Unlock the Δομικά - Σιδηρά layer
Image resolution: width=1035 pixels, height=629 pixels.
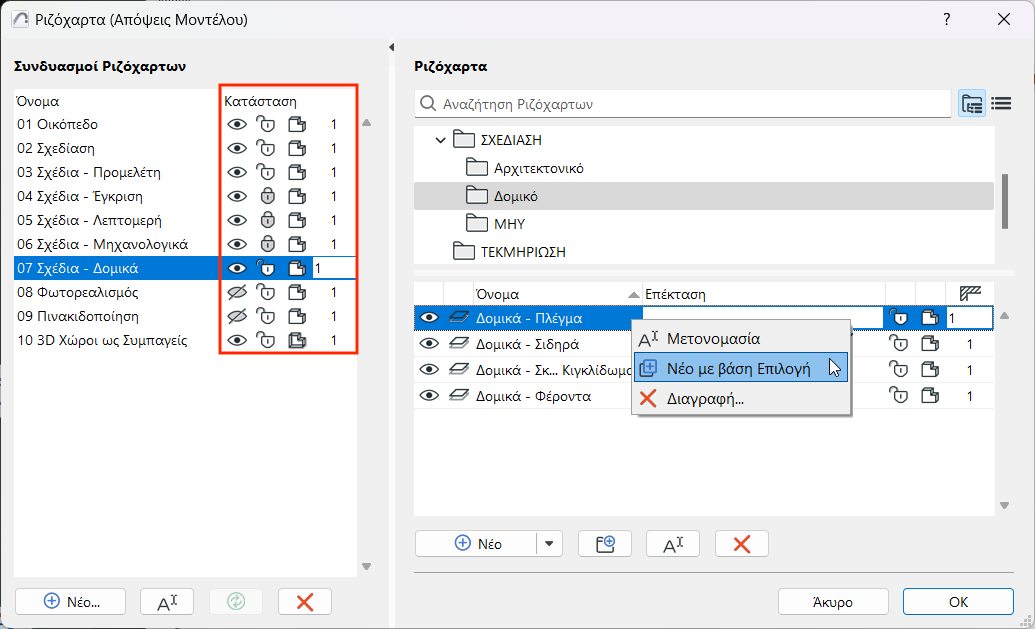pyautogui.click(x=899, y=343)
